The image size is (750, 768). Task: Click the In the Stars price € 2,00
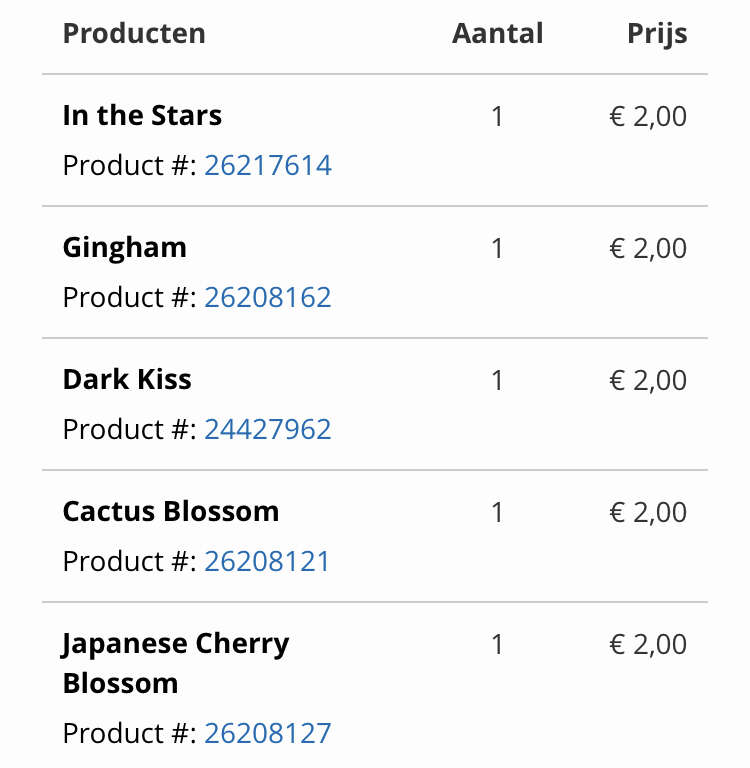pos(648,117)
